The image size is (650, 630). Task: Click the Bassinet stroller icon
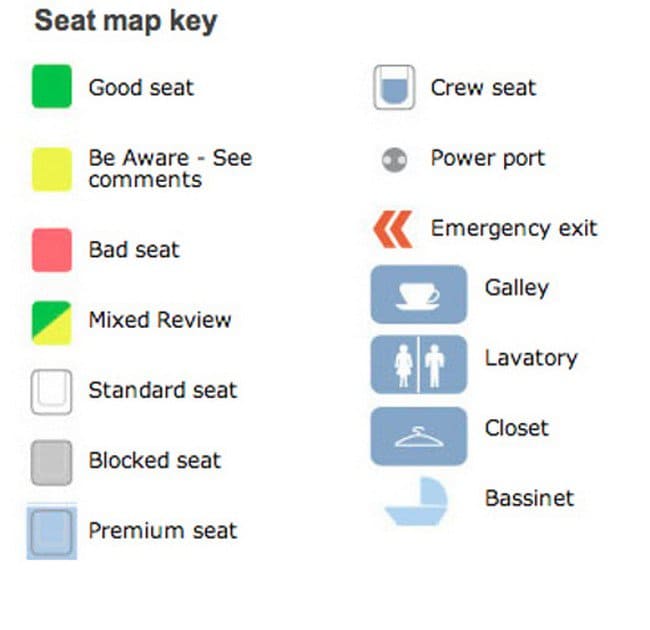[x=419, y=501]
